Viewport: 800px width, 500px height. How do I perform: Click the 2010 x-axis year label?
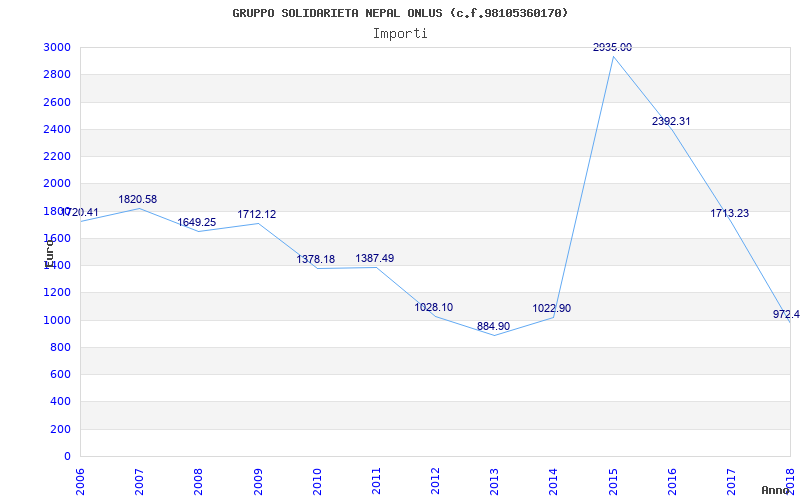click(x=317, y=482)
